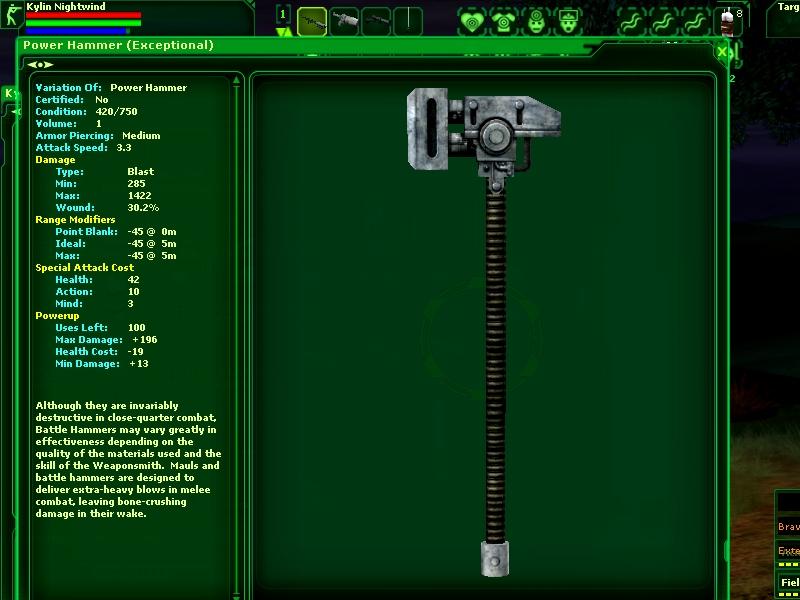The height and width of the screenshot is (600, 800).
Task: Click the Certified No line
Action: pyautogui.click(x=72, y=99)
